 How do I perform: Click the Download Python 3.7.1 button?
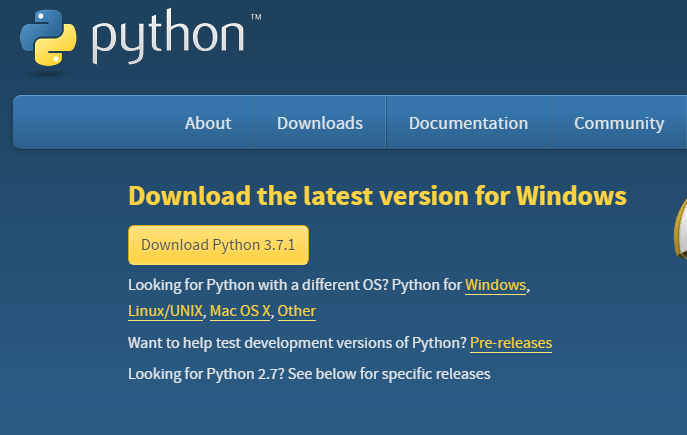218,245
